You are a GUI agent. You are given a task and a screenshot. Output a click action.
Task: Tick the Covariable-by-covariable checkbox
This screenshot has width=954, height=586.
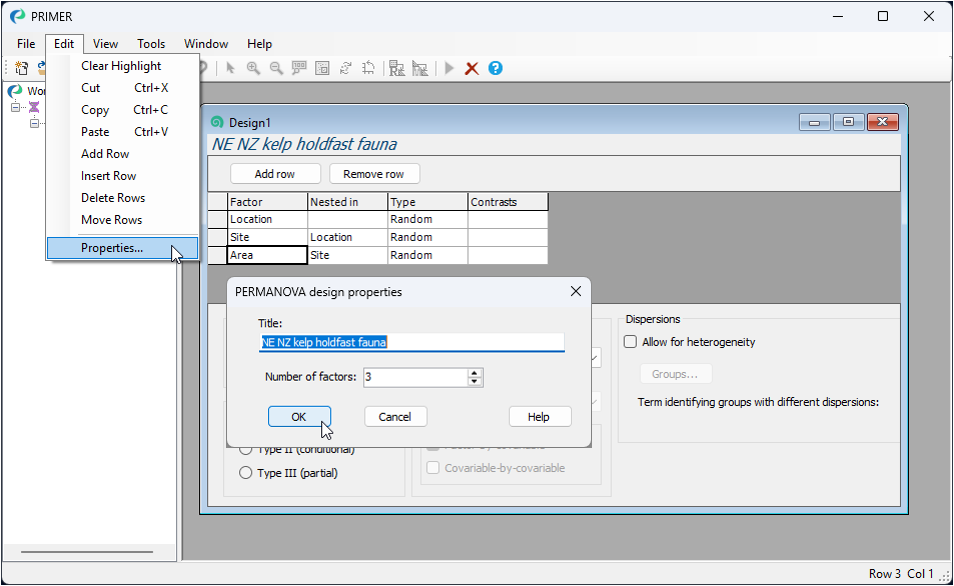coord(434,468)
